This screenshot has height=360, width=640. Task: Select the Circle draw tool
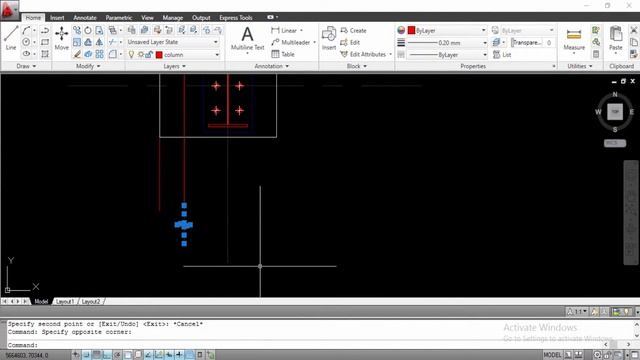(26, 42)
